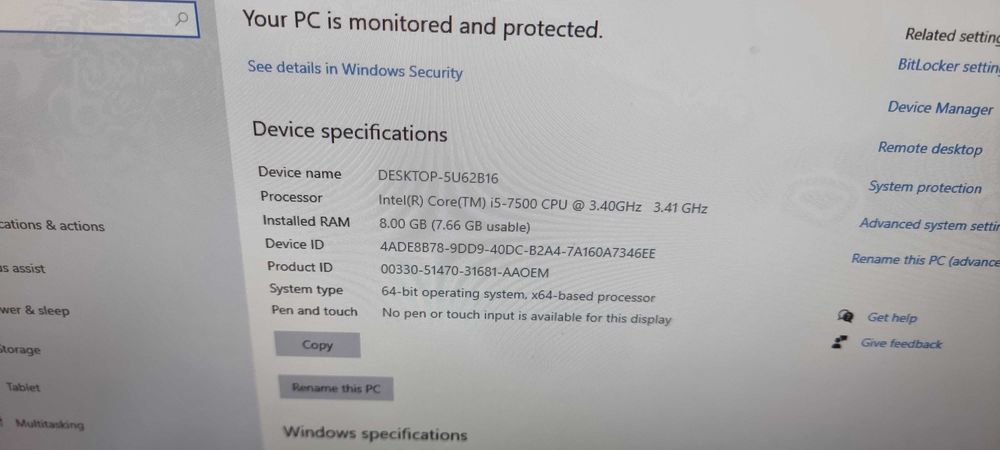The image size is (1000, 450).
Task: Open Power & sleep settings
Action: coord(35,310)
